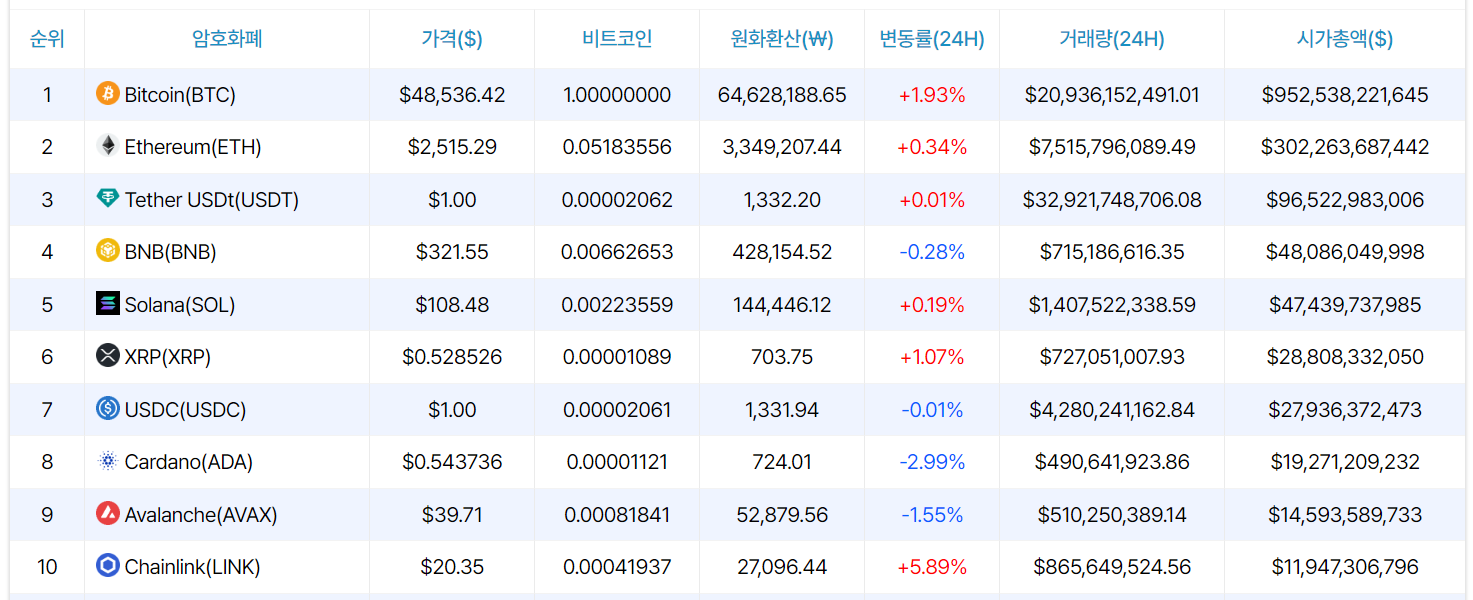The height and width of the screenshot is (600, 1473).
Task: Click the +0.19% change value
Action: point(932,305)
